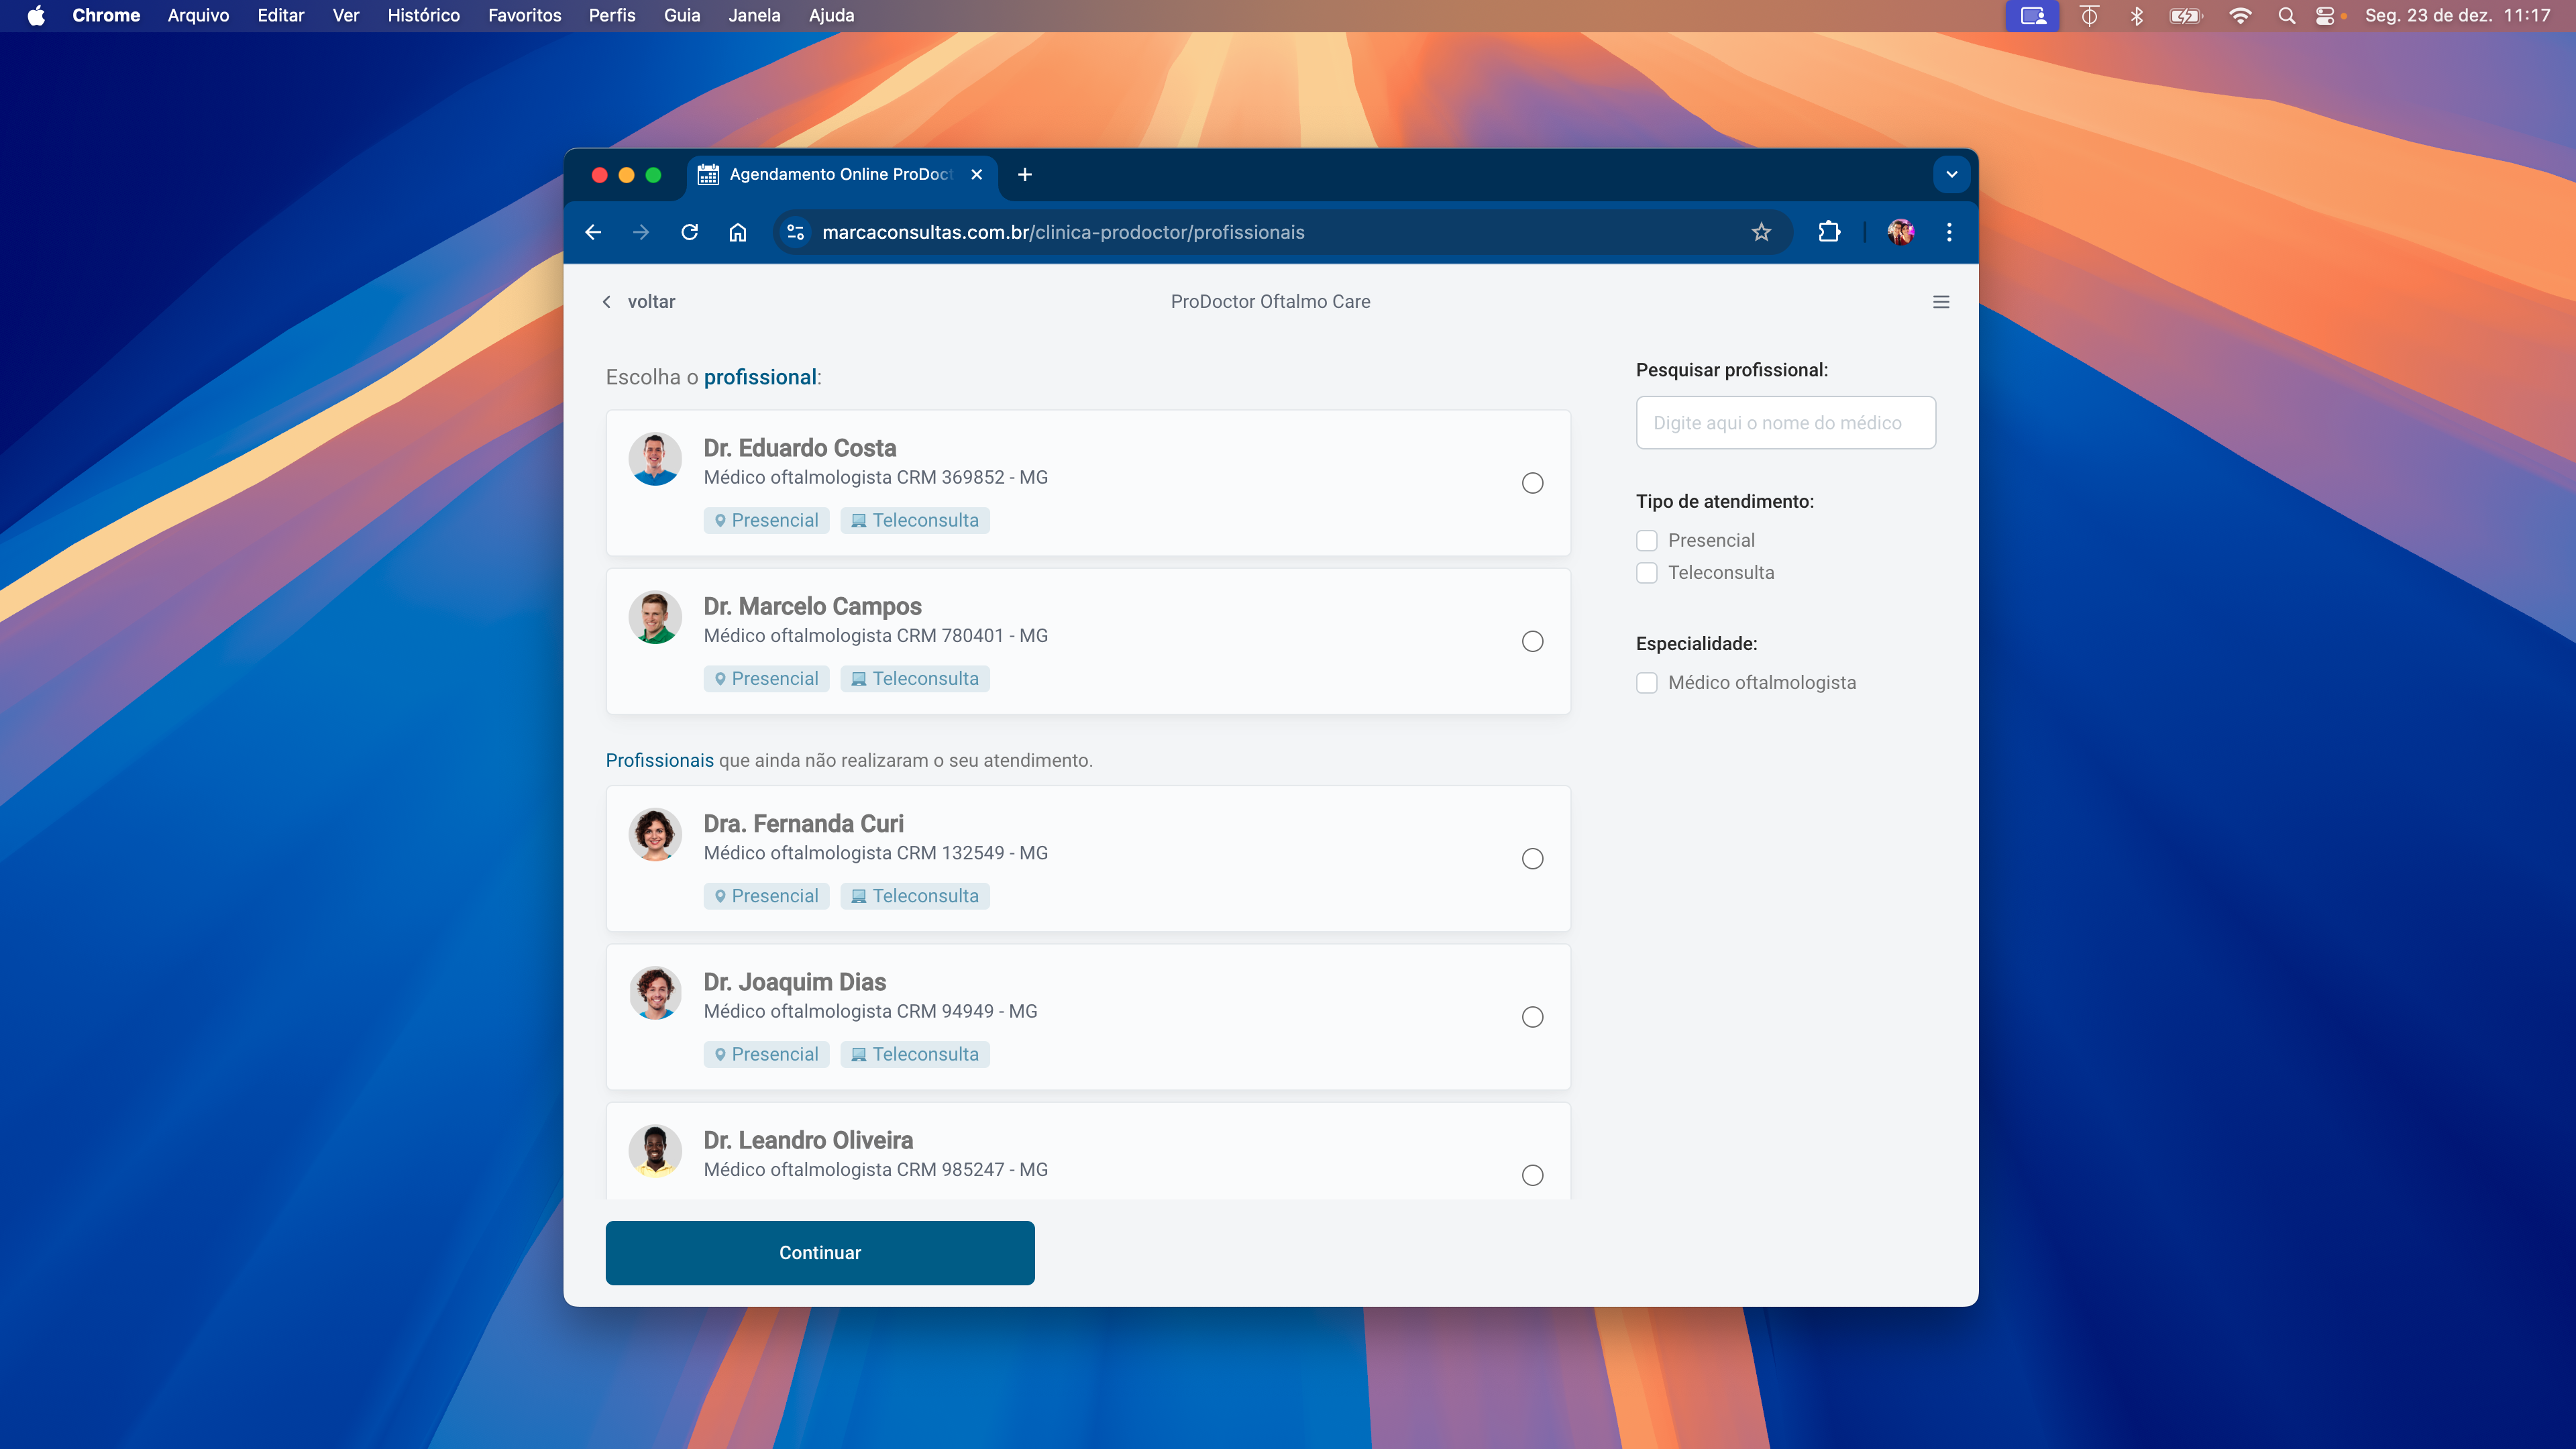Screen dimensions: 2576x1449
Task: Open Spotlight search icon in menu bar
Action: point(2286,15)
